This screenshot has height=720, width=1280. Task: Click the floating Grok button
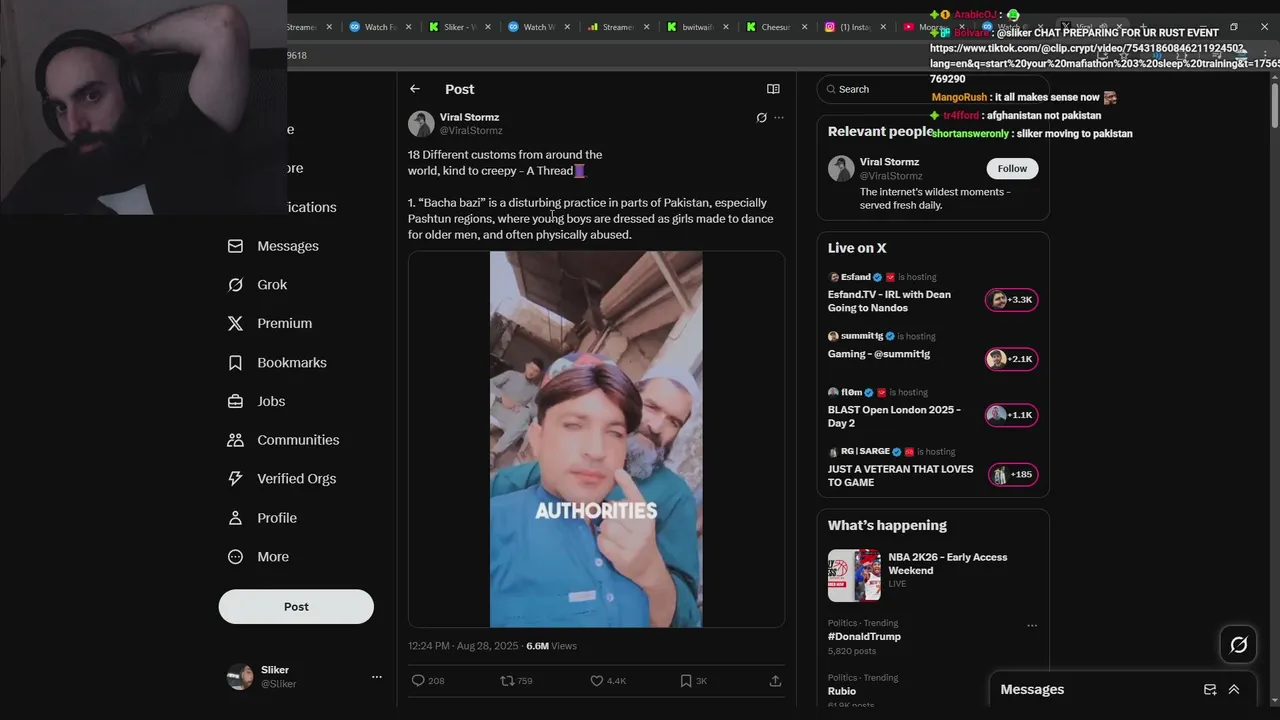click(x=1239, y=645)
